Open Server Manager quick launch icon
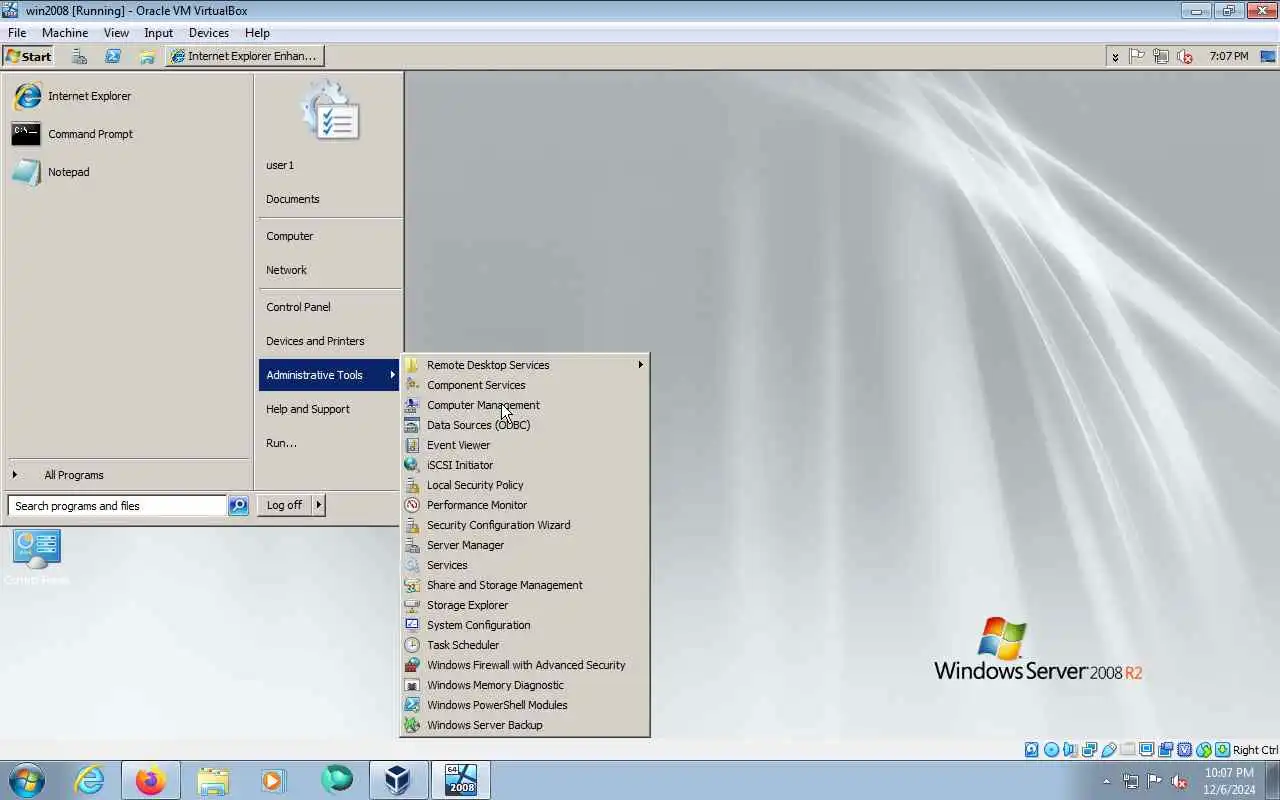This screenshot has width=1280, height=800. pyautogui.click(x=79, y=56)
